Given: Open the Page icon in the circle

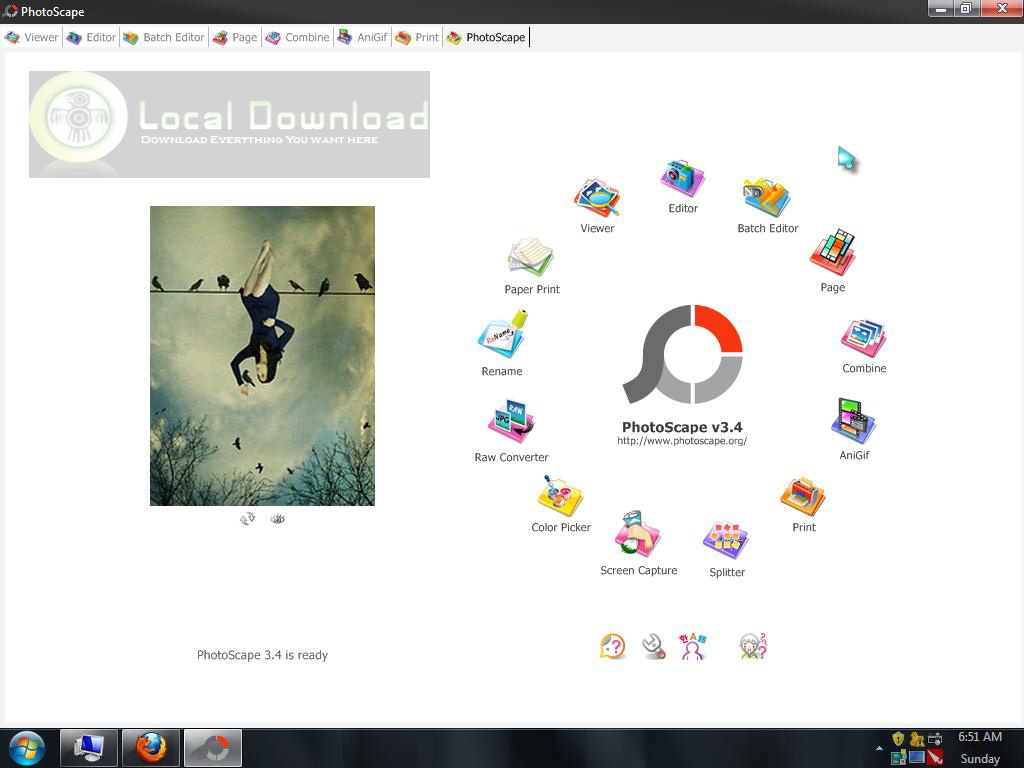Looking at the screenshot, I should [x=833, y=252].
